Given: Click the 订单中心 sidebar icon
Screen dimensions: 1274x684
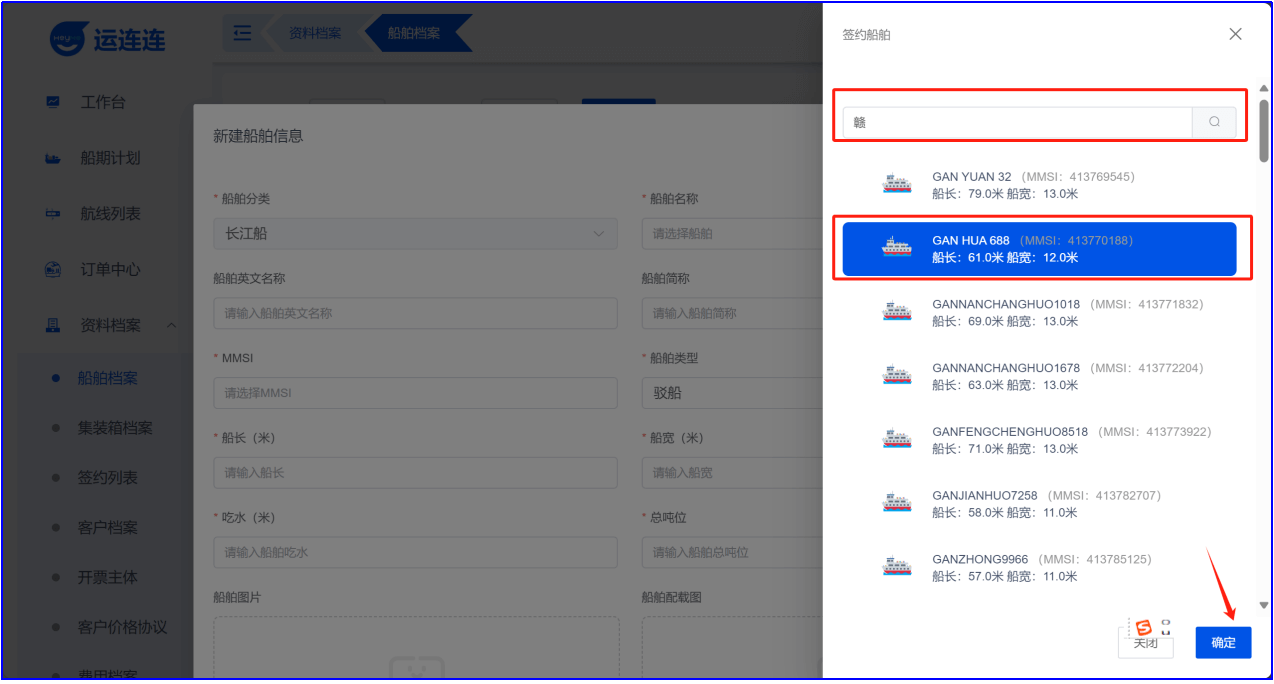Looking at the screenshot, I should (x=53, y=270).
